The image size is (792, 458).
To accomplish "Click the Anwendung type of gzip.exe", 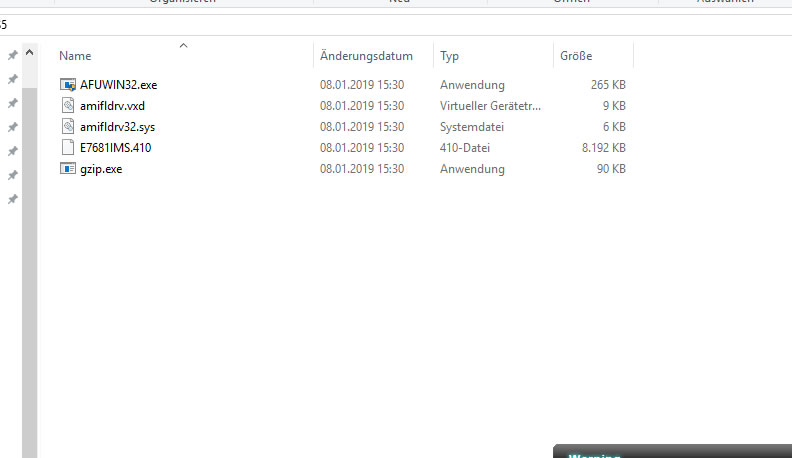I will point(472,169).
